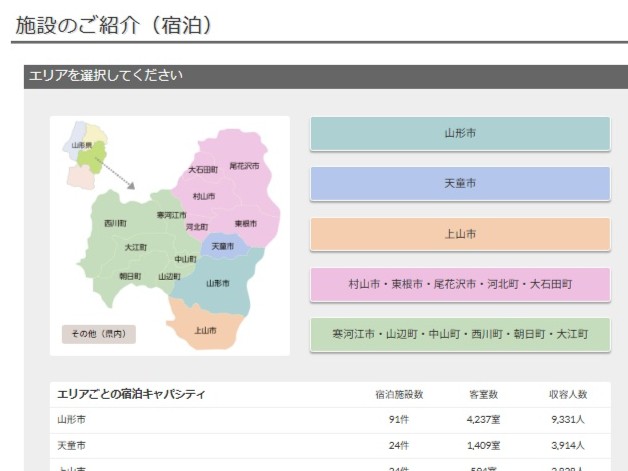Click 東根市 on the map

click(x=246, y=223)
